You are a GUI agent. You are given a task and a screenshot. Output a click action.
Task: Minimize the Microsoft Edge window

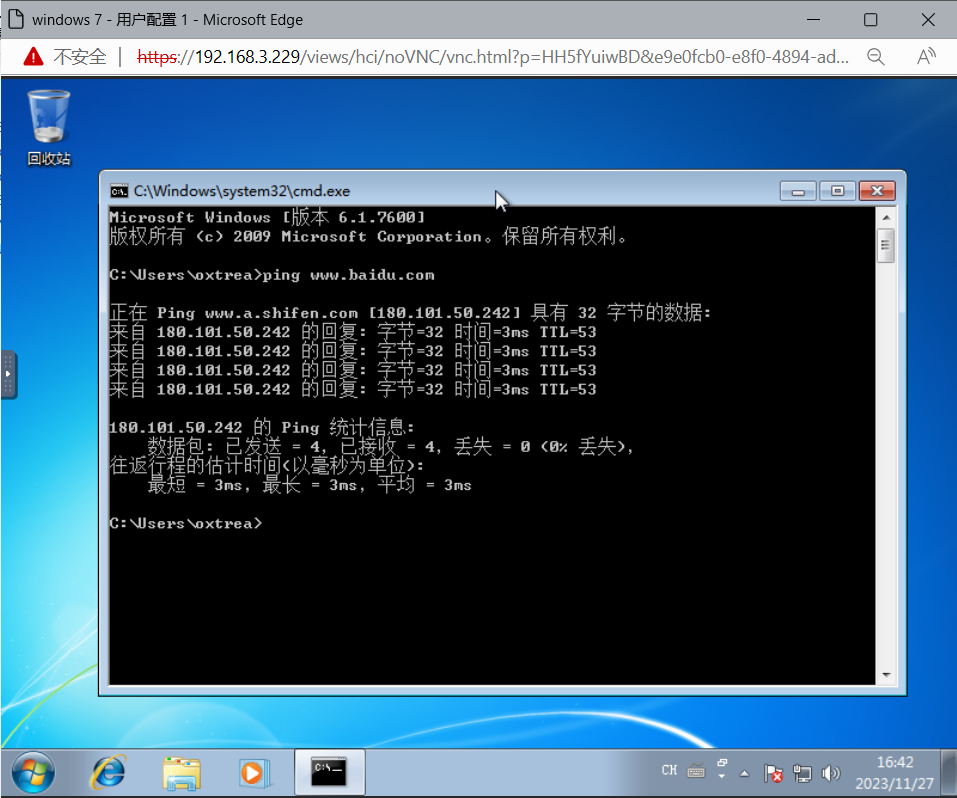pyautogui.click(x=814, y=20)
